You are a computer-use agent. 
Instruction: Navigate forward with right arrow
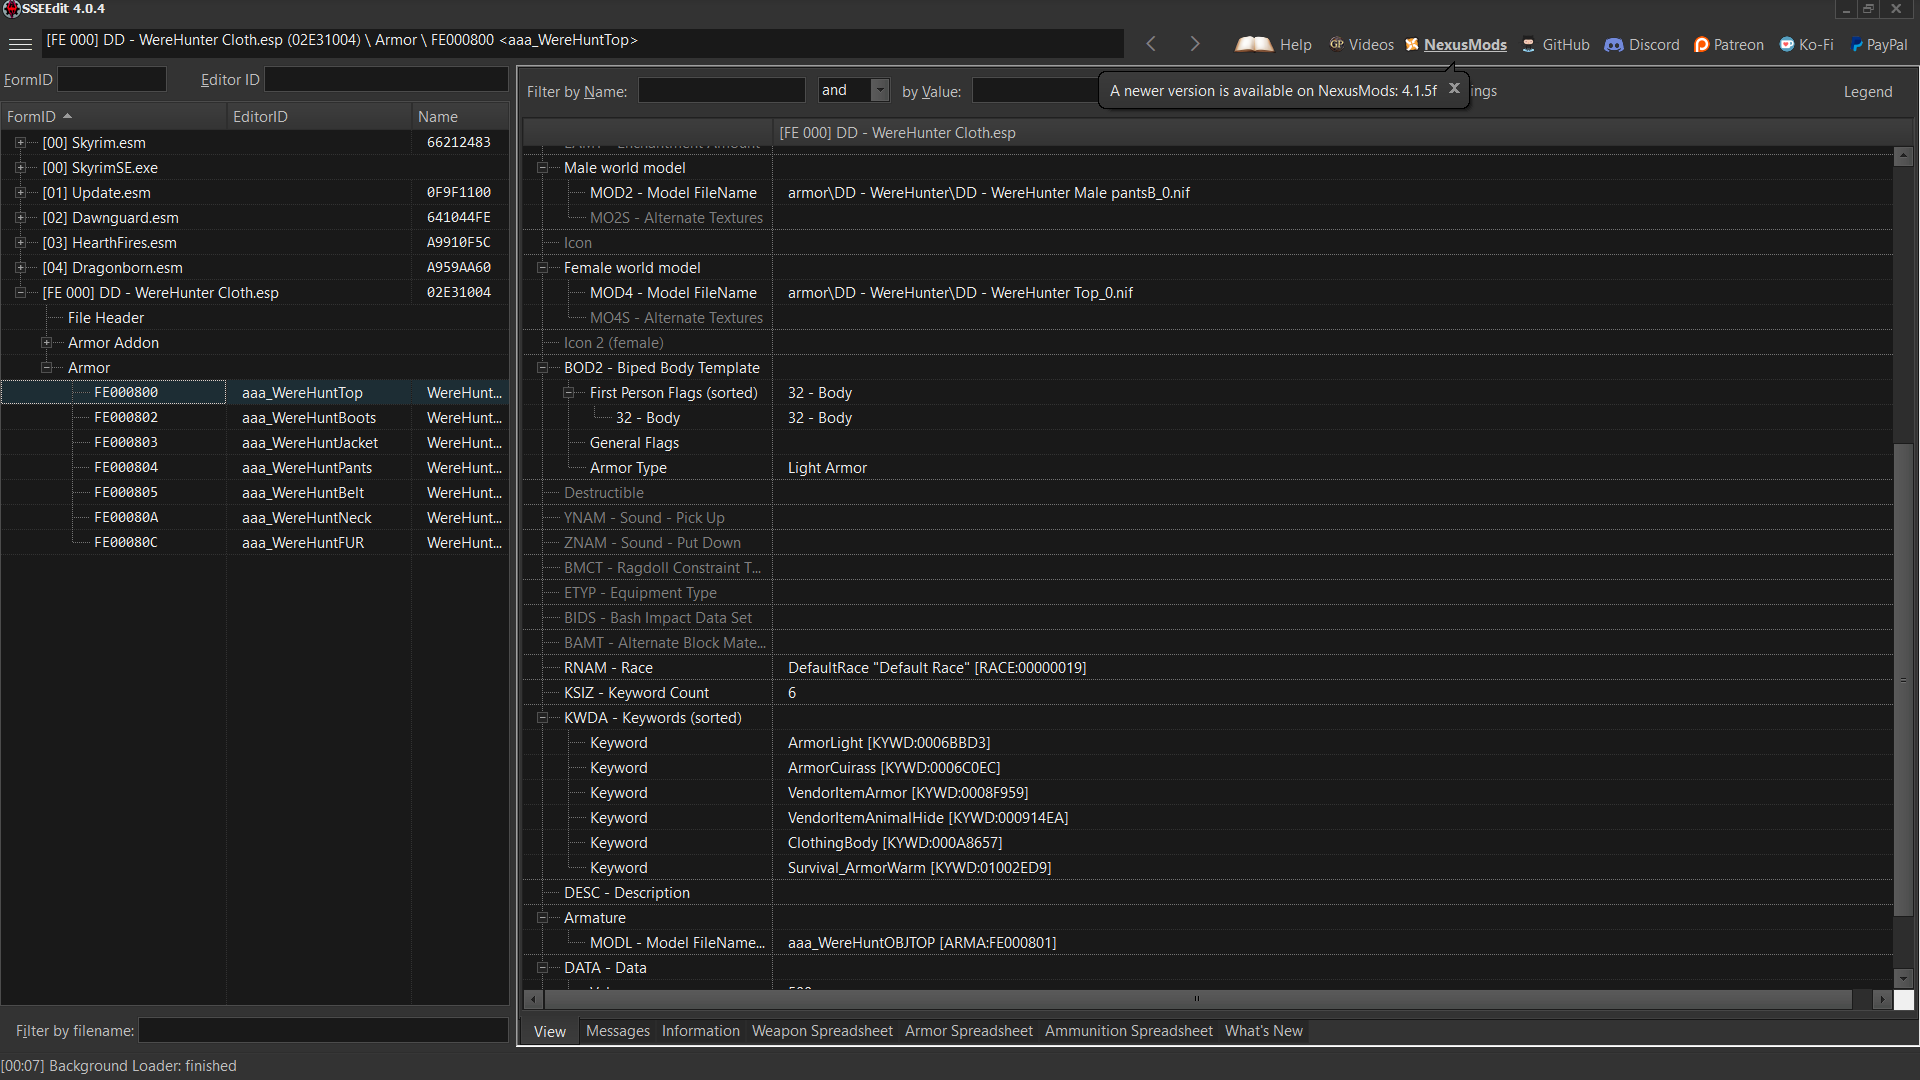tap(1195, 44)
